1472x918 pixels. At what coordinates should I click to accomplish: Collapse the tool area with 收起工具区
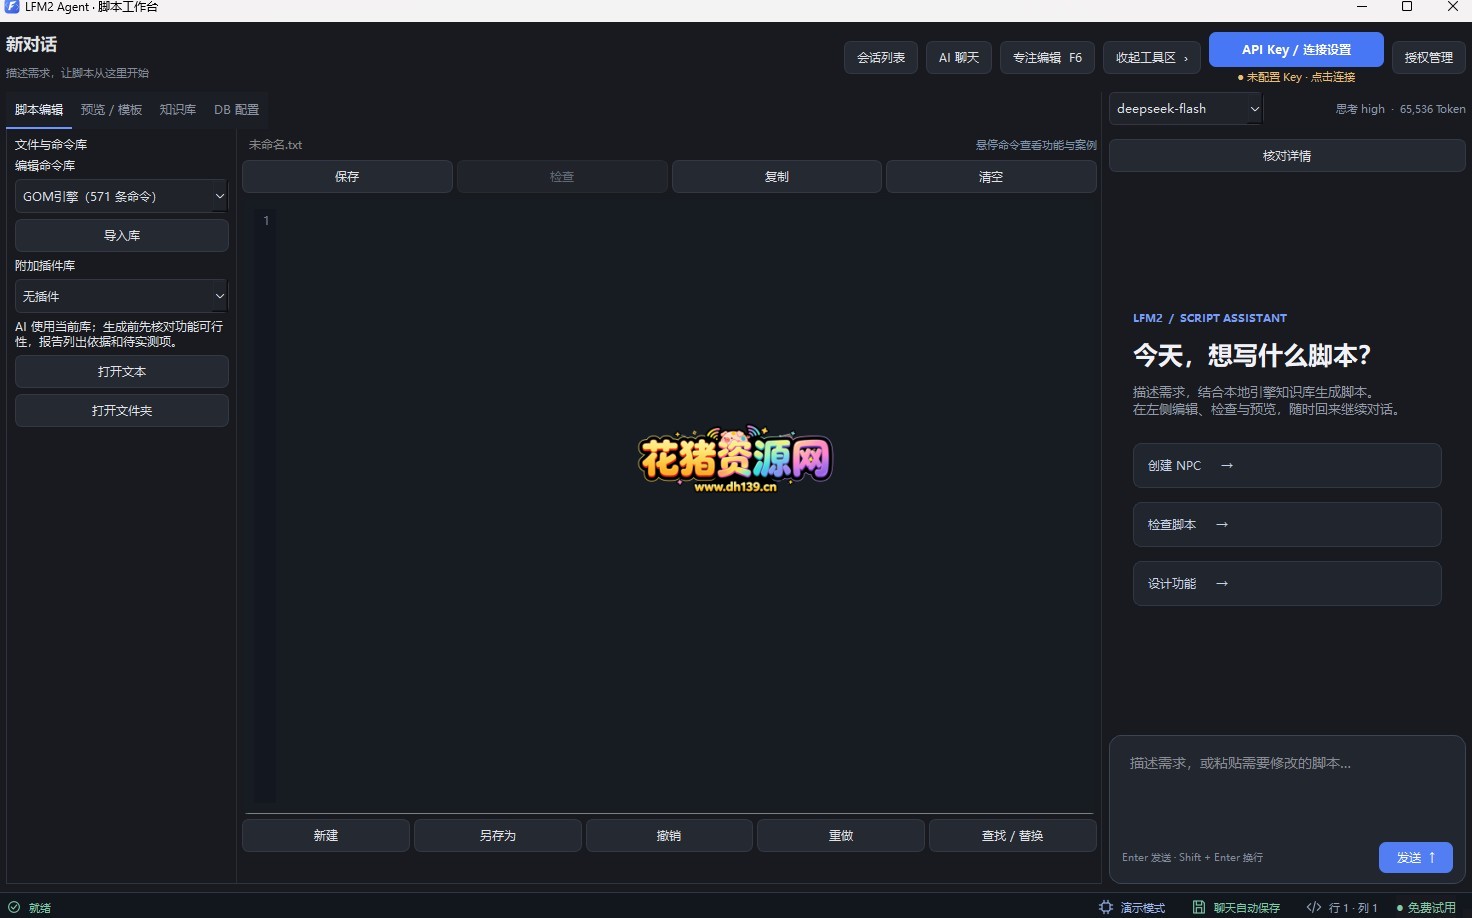coord(1151,58)
